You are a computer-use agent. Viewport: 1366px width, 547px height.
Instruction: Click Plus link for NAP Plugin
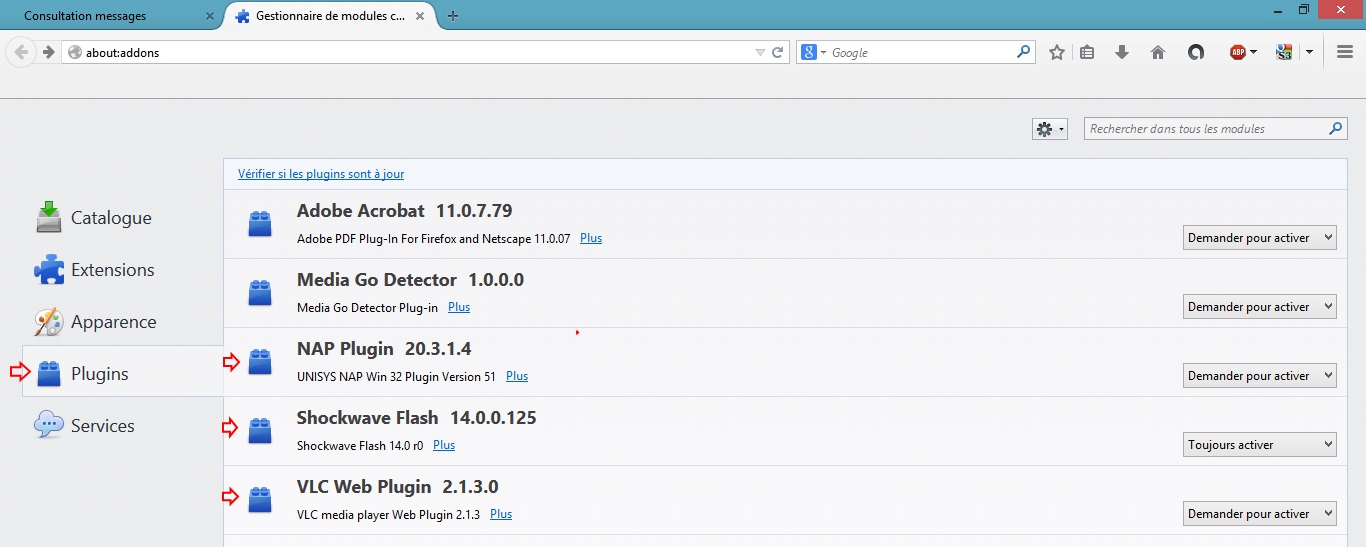(x=517, y=377)
